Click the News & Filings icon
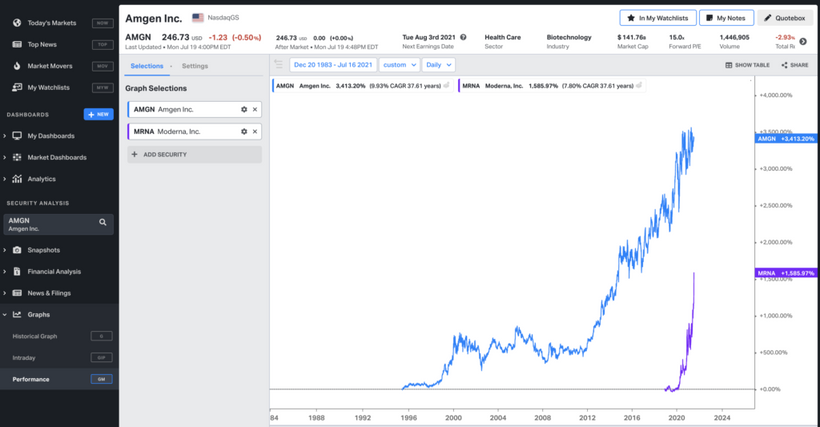The image size is (820, 427). tap(17, 293)
